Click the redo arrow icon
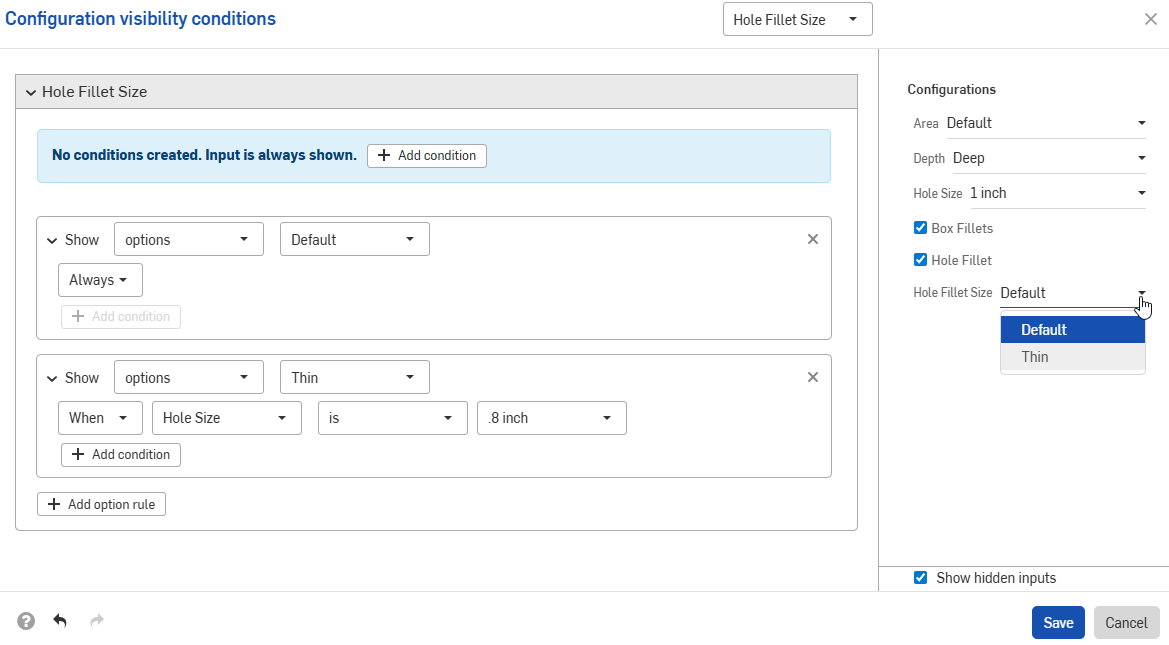The height and width of the screenshot is (645, 1169). (96, 620)
